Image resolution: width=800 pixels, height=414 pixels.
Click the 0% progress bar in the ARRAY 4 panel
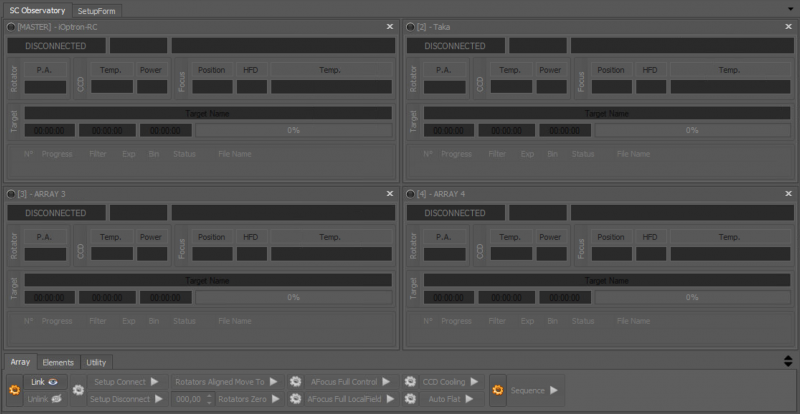click(692, 297)
